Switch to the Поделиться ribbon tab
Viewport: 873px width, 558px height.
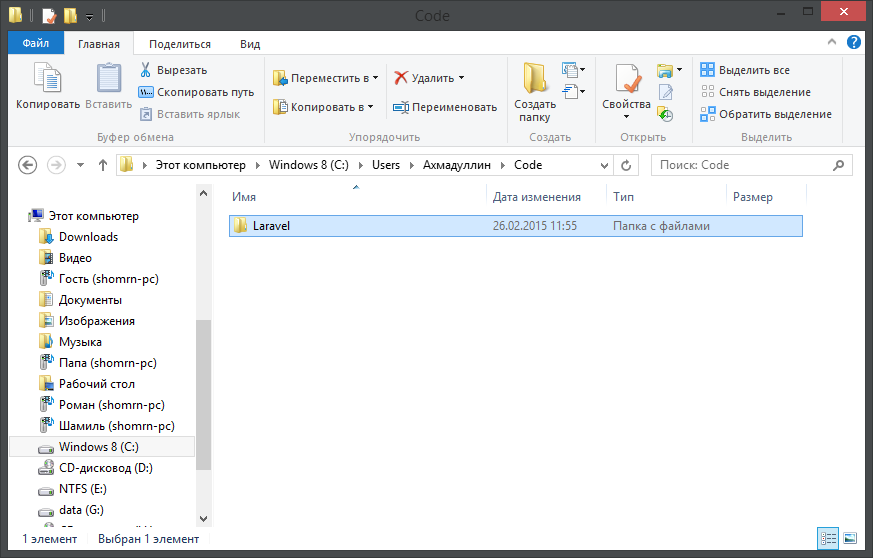coord(180,44)
